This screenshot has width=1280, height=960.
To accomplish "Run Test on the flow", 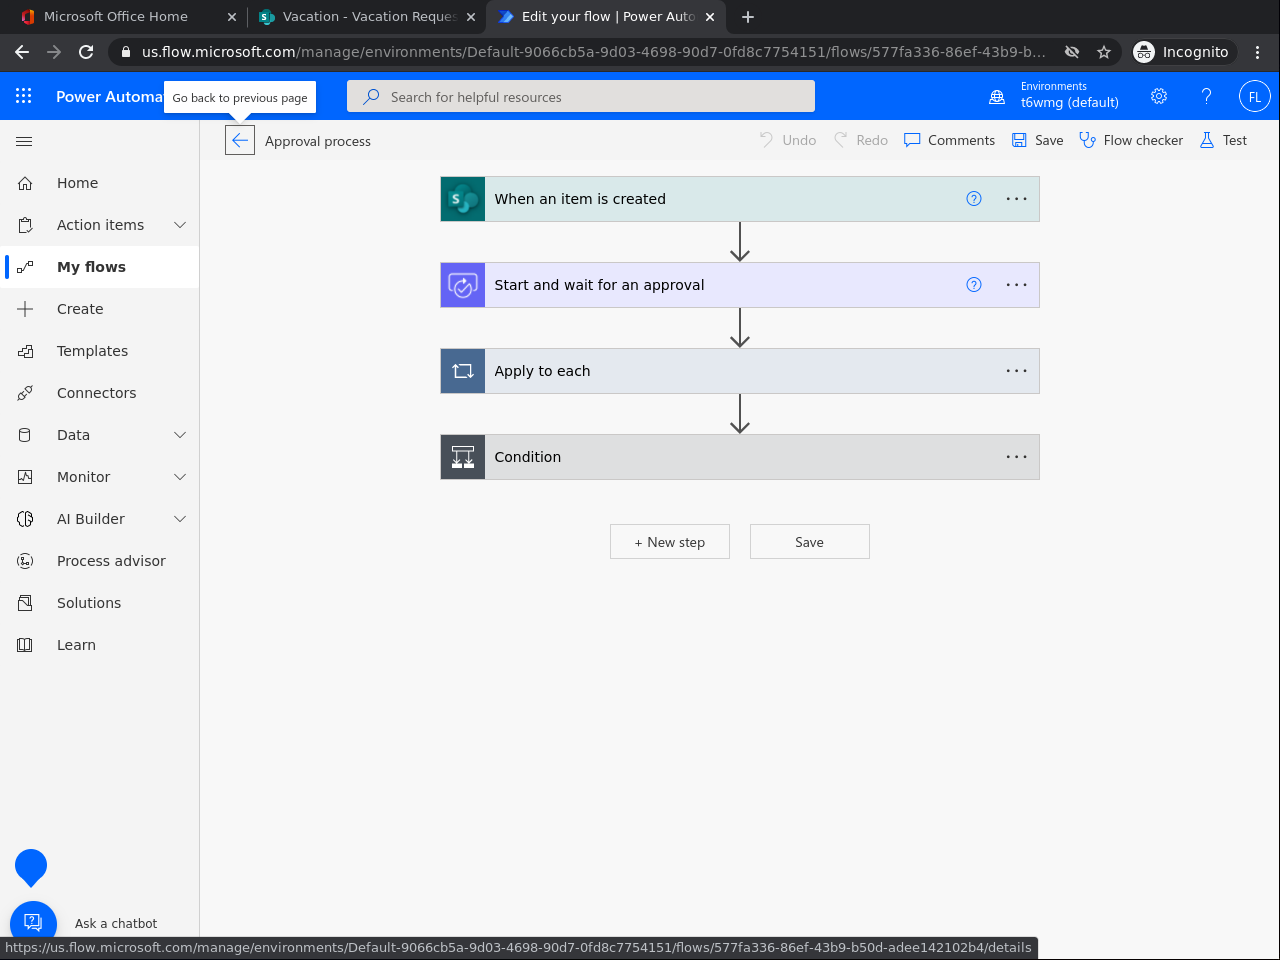I will point(1223,141).
